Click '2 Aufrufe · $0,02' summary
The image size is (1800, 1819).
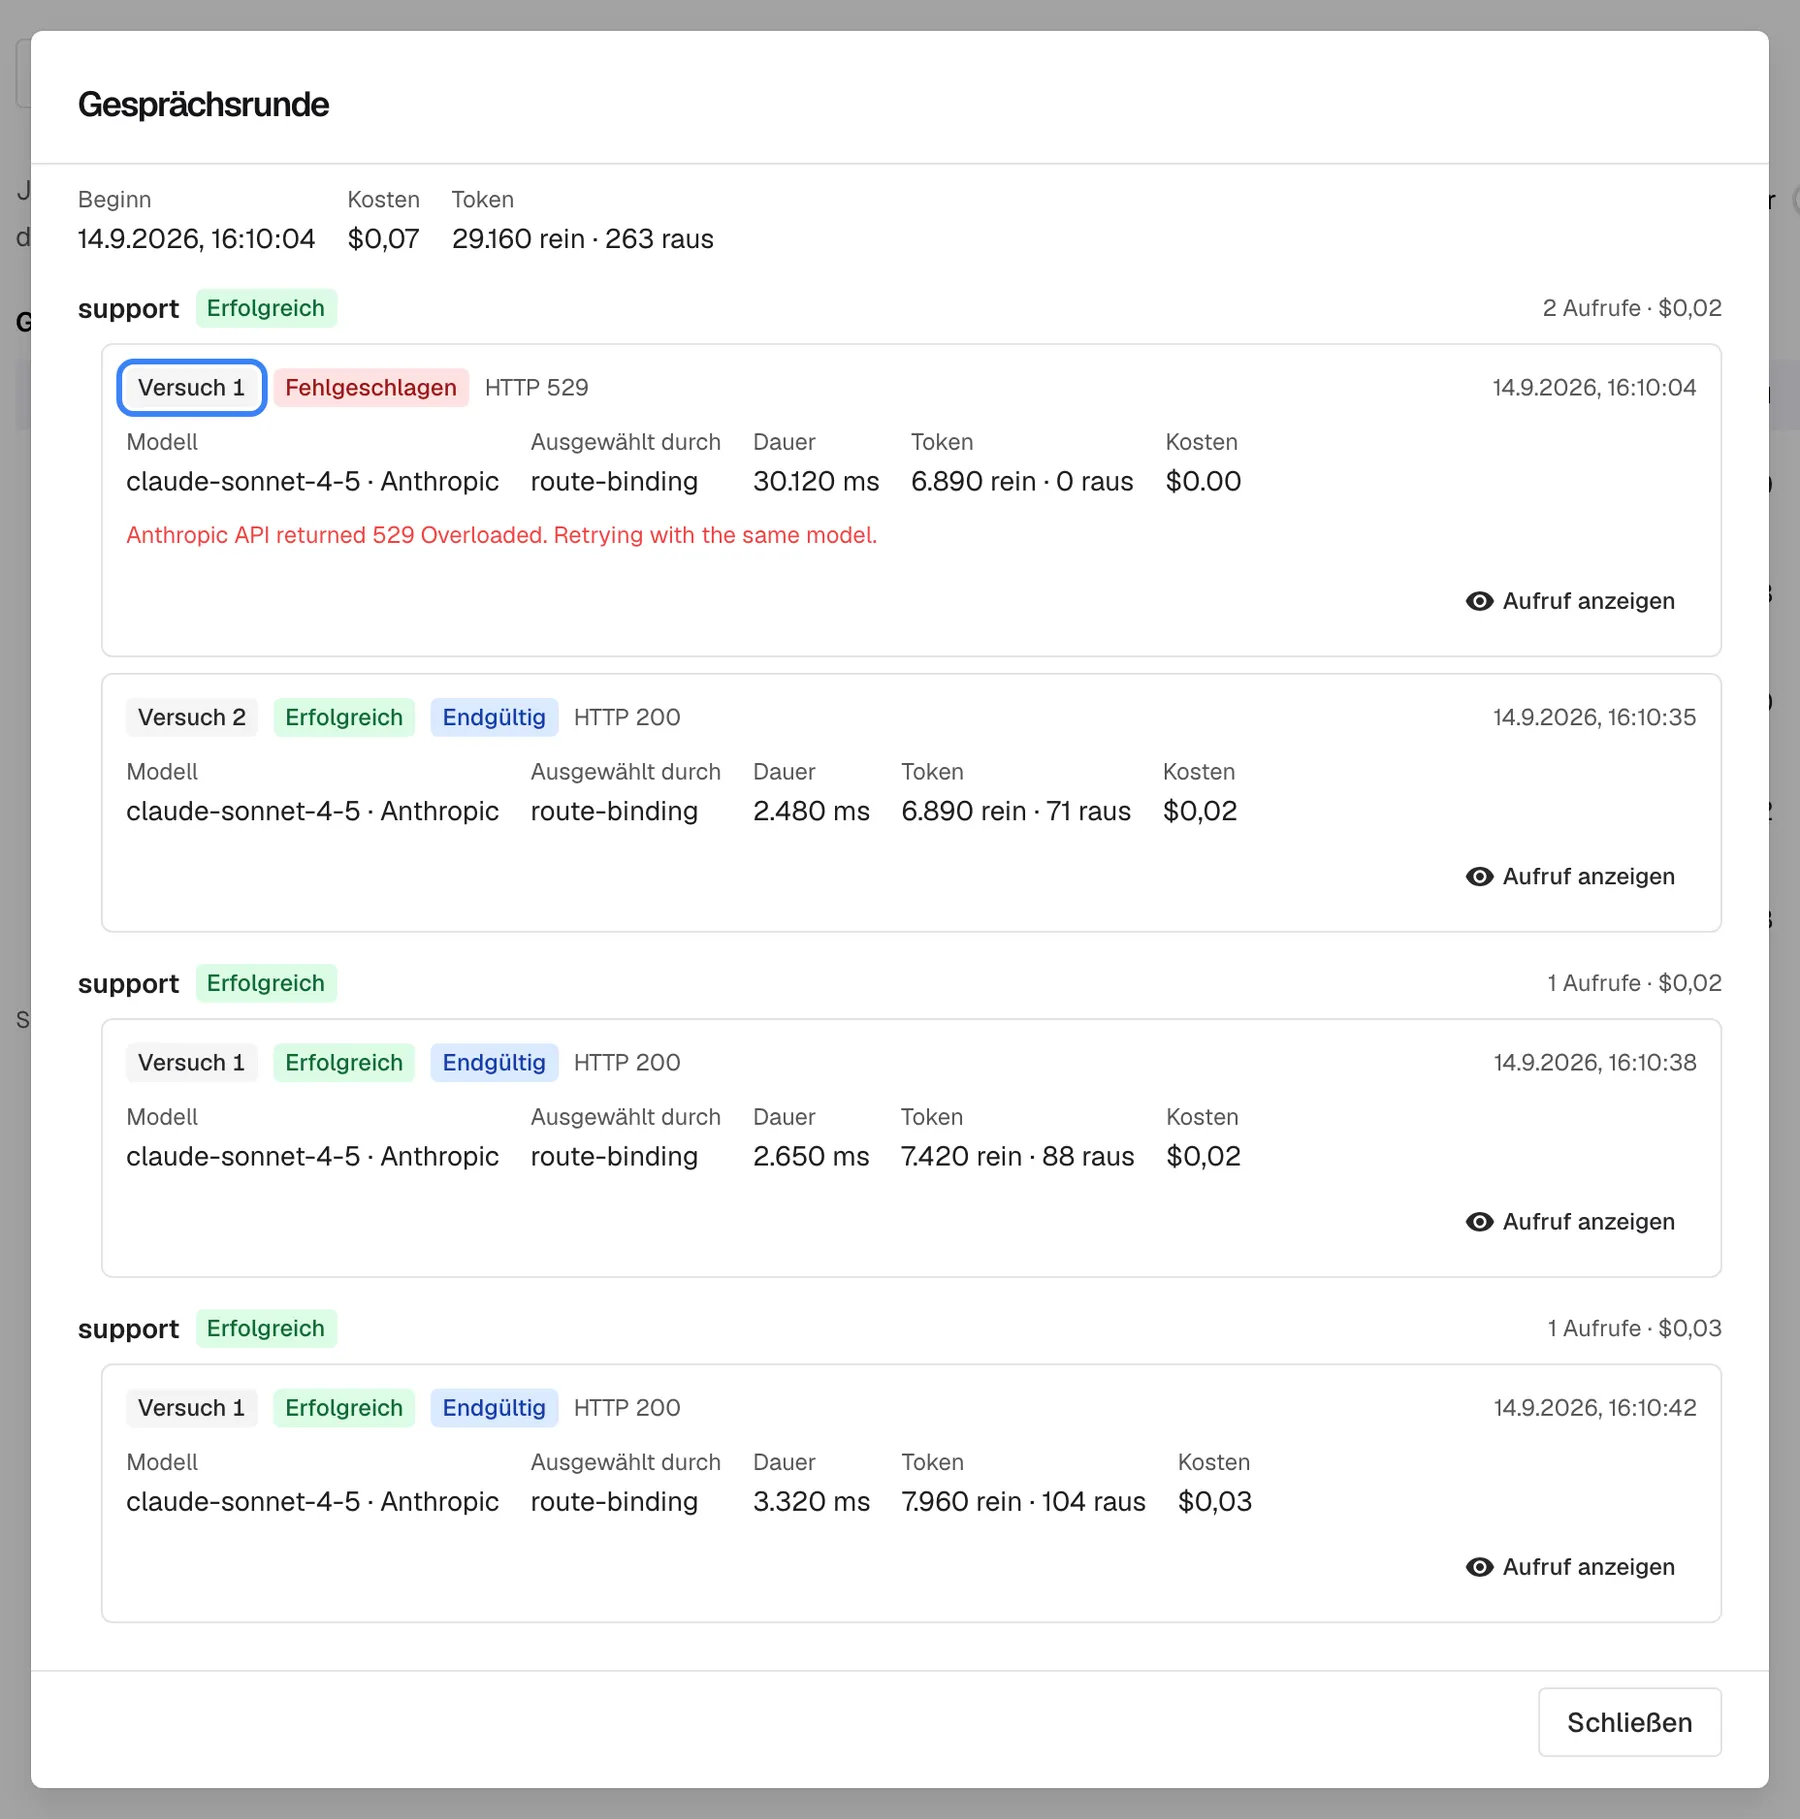(x=1632, y=308)
